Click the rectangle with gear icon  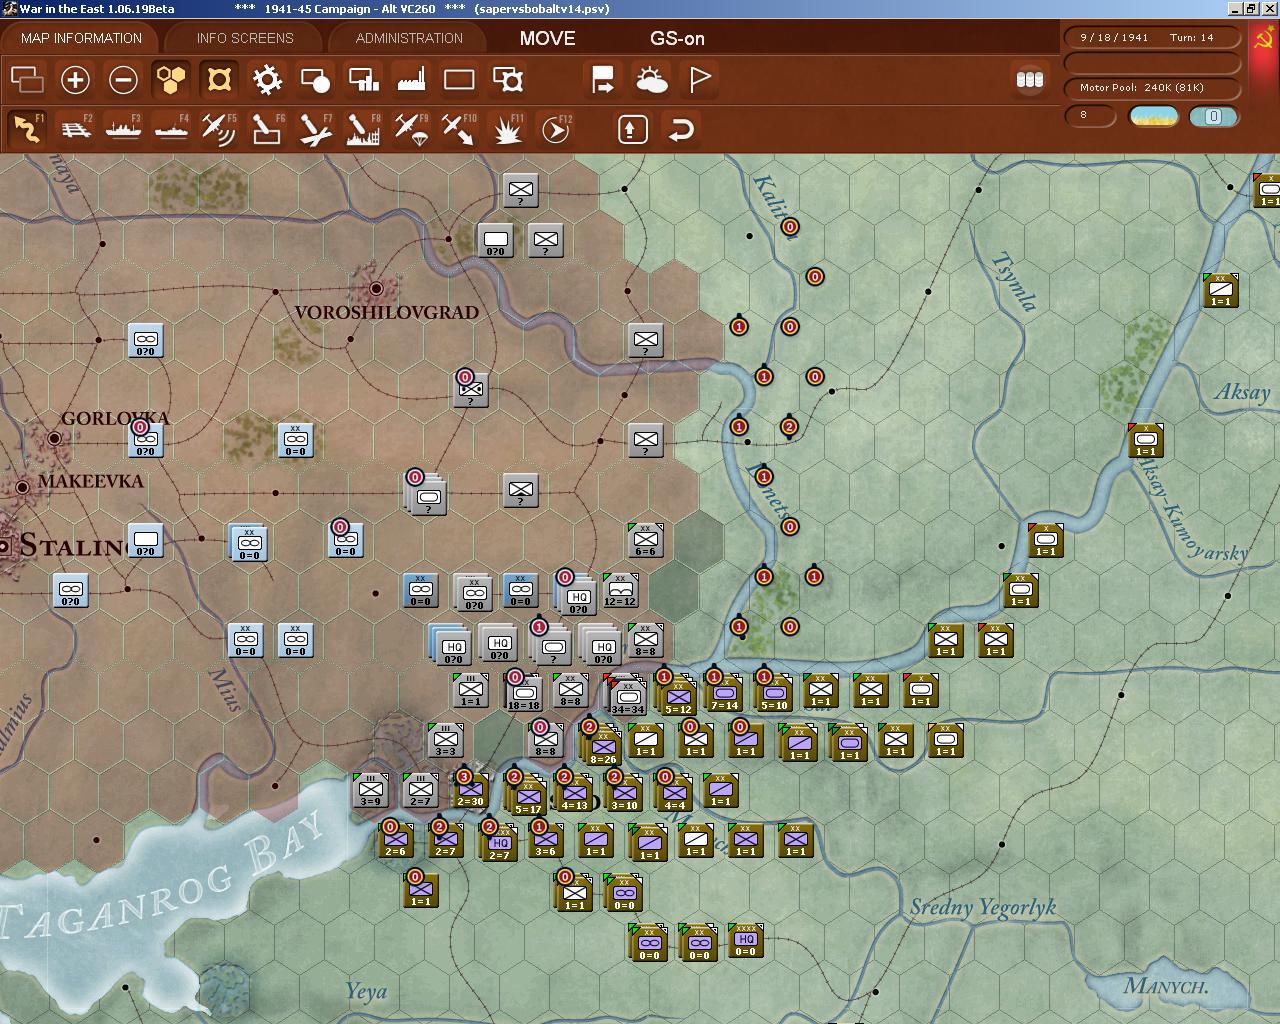508,79
